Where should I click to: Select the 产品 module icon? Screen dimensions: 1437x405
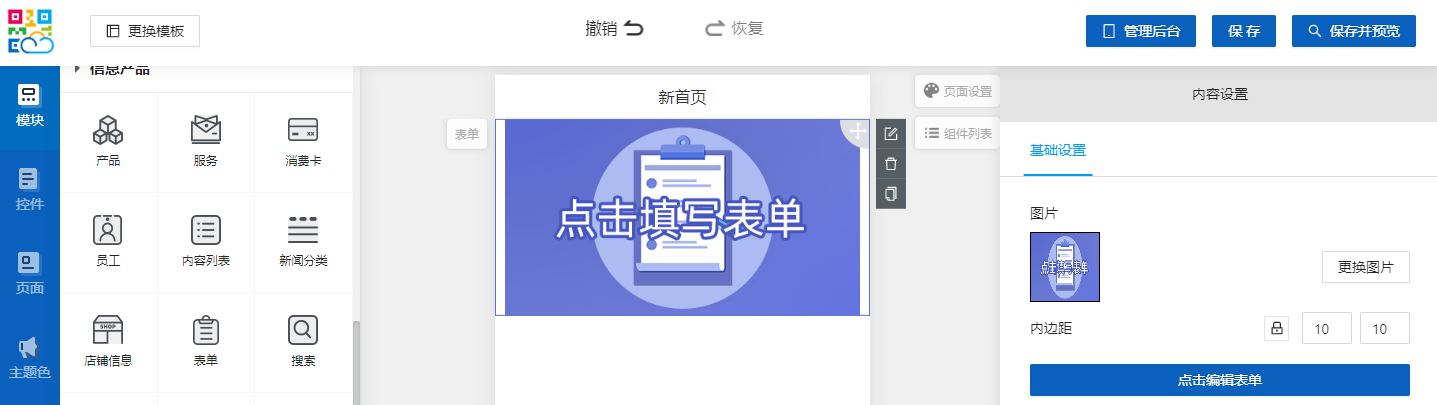point(108,131)
